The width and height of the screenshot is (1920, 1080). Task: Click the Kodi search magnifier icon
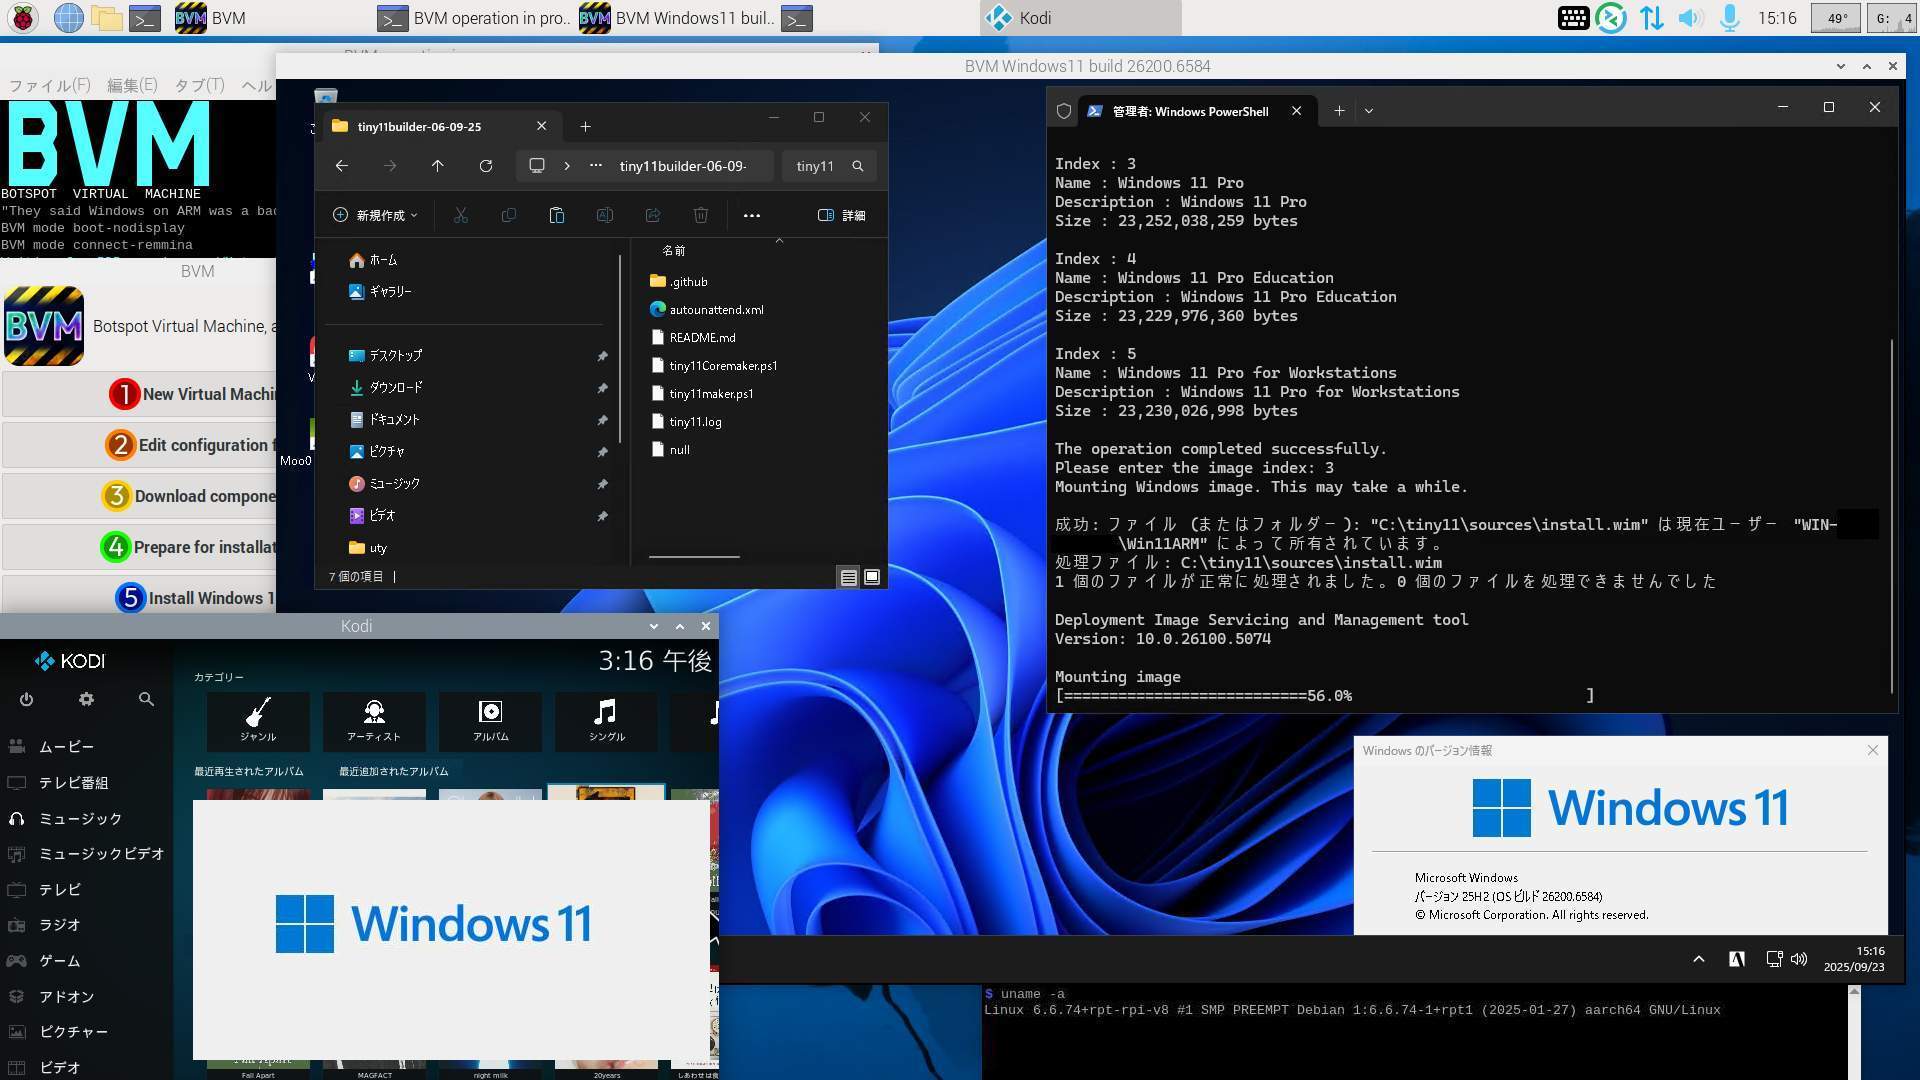pyautogui.click(x=146, y=700)
